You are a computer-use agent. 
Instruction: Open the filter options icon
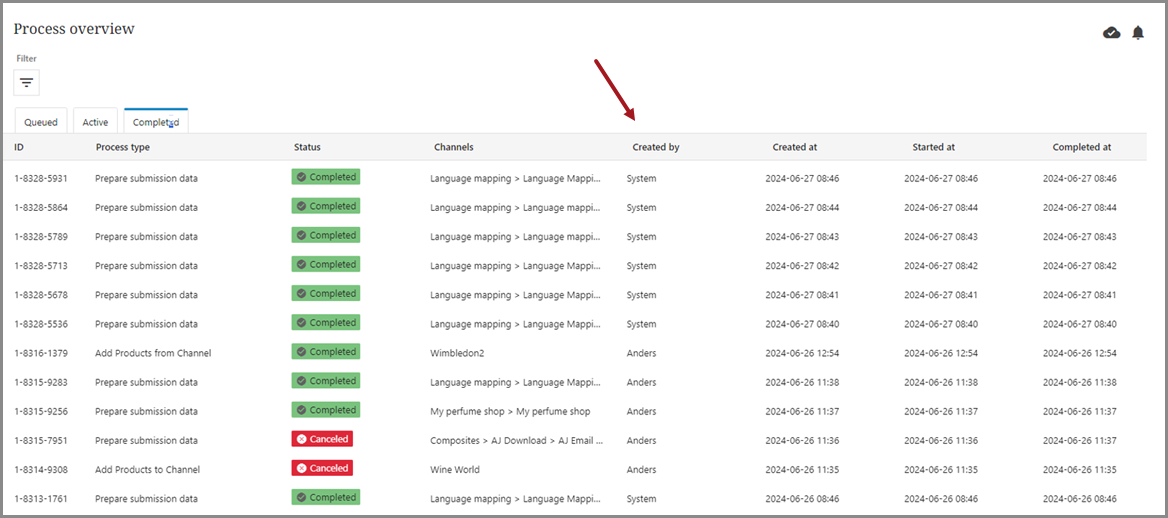(x=26, y=82)
